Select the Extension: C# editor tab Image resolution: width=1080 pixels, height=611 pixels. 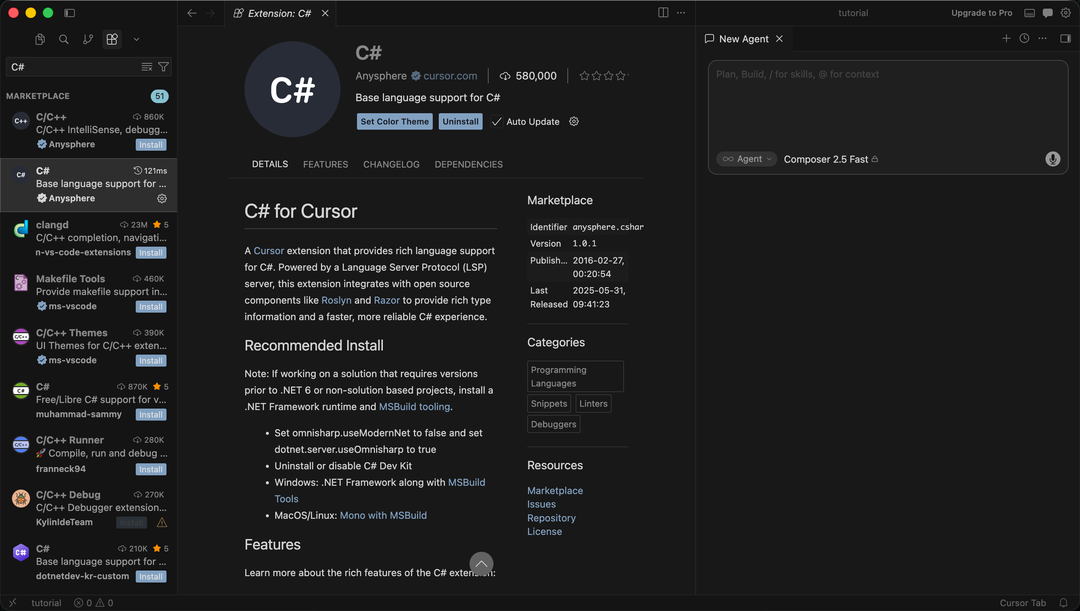[x=281, y=13]
